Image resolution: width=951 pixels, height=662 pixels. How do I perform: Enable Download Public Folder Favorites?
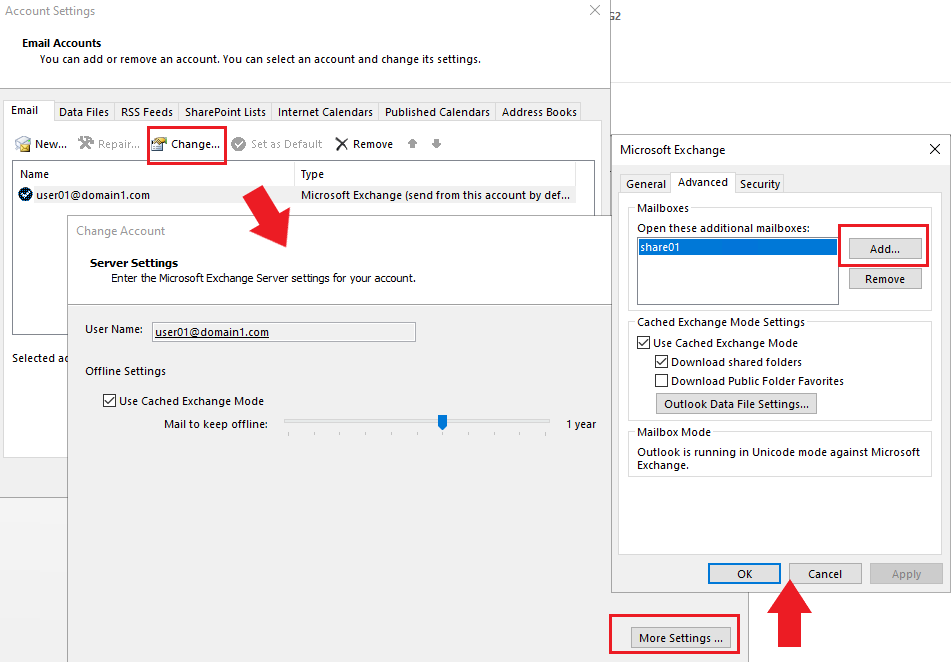(662, 381)
